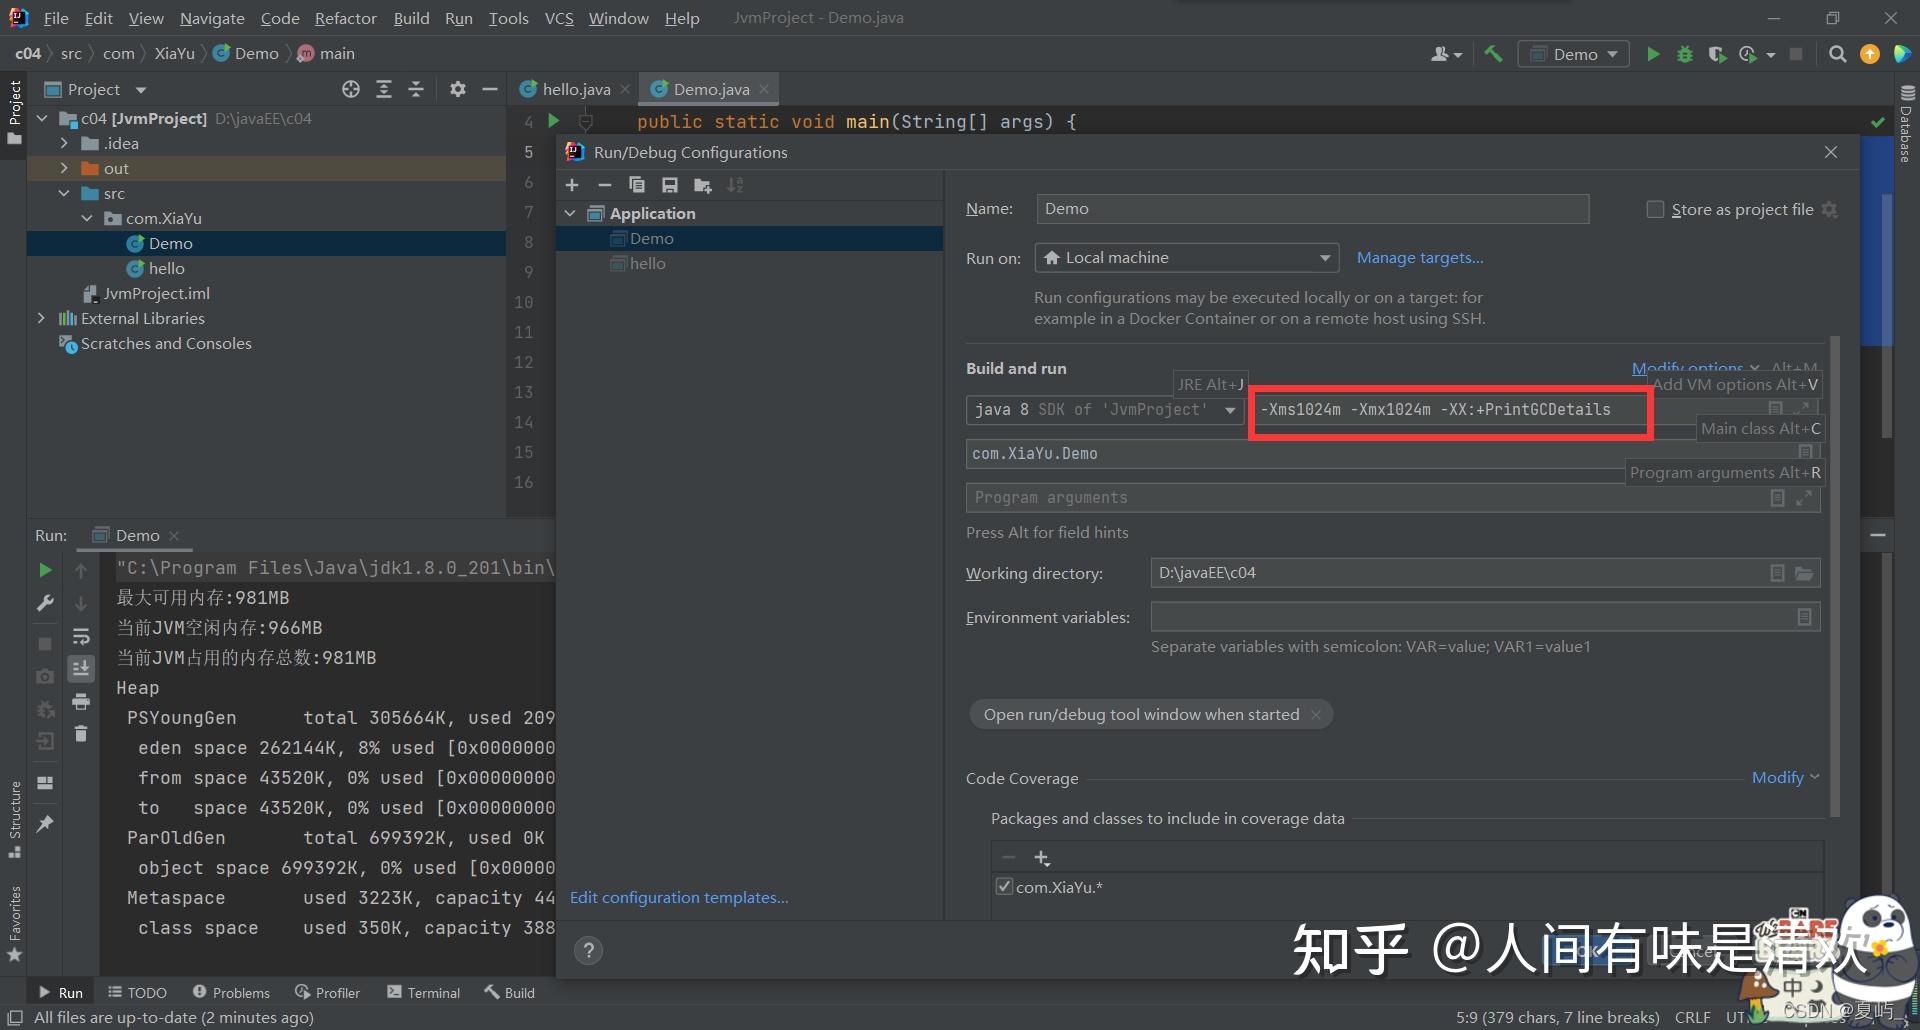Switch to the hello.java editor tab
1920x1030 pixels.
click(575, 89)
